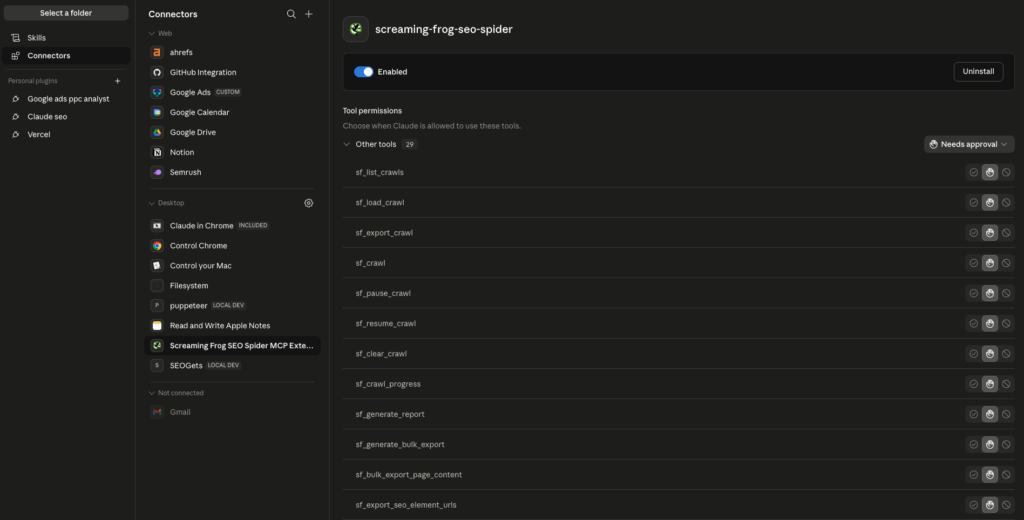Toggle the Enabled switch off

tap(364, 72)
